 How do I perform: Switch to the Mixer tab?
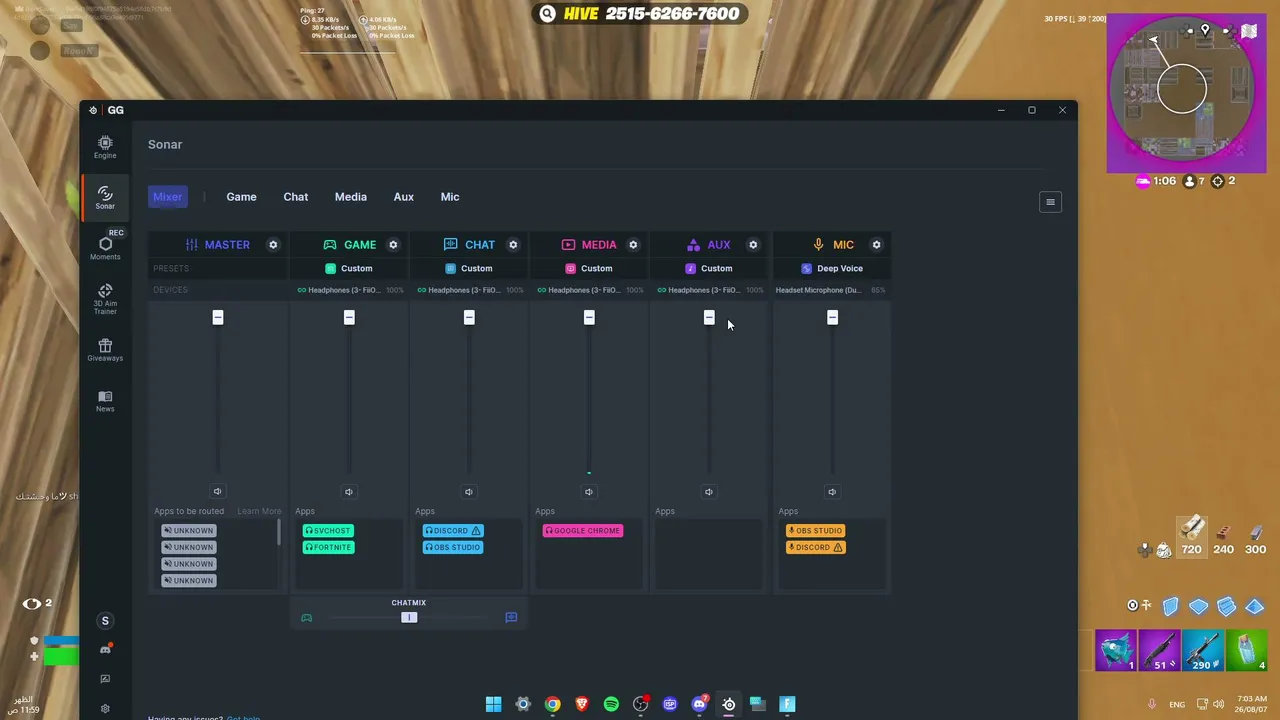click(168, 197)
